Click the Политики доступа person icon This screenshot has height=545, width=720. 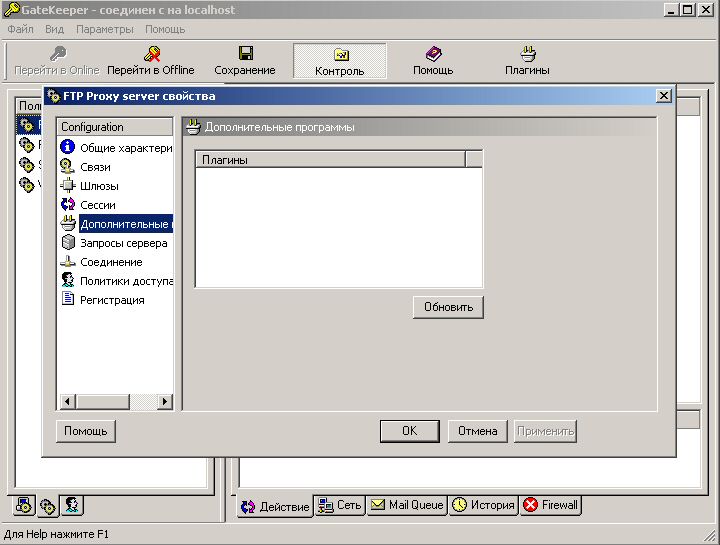pyautogui.click(x=68, y=280)
